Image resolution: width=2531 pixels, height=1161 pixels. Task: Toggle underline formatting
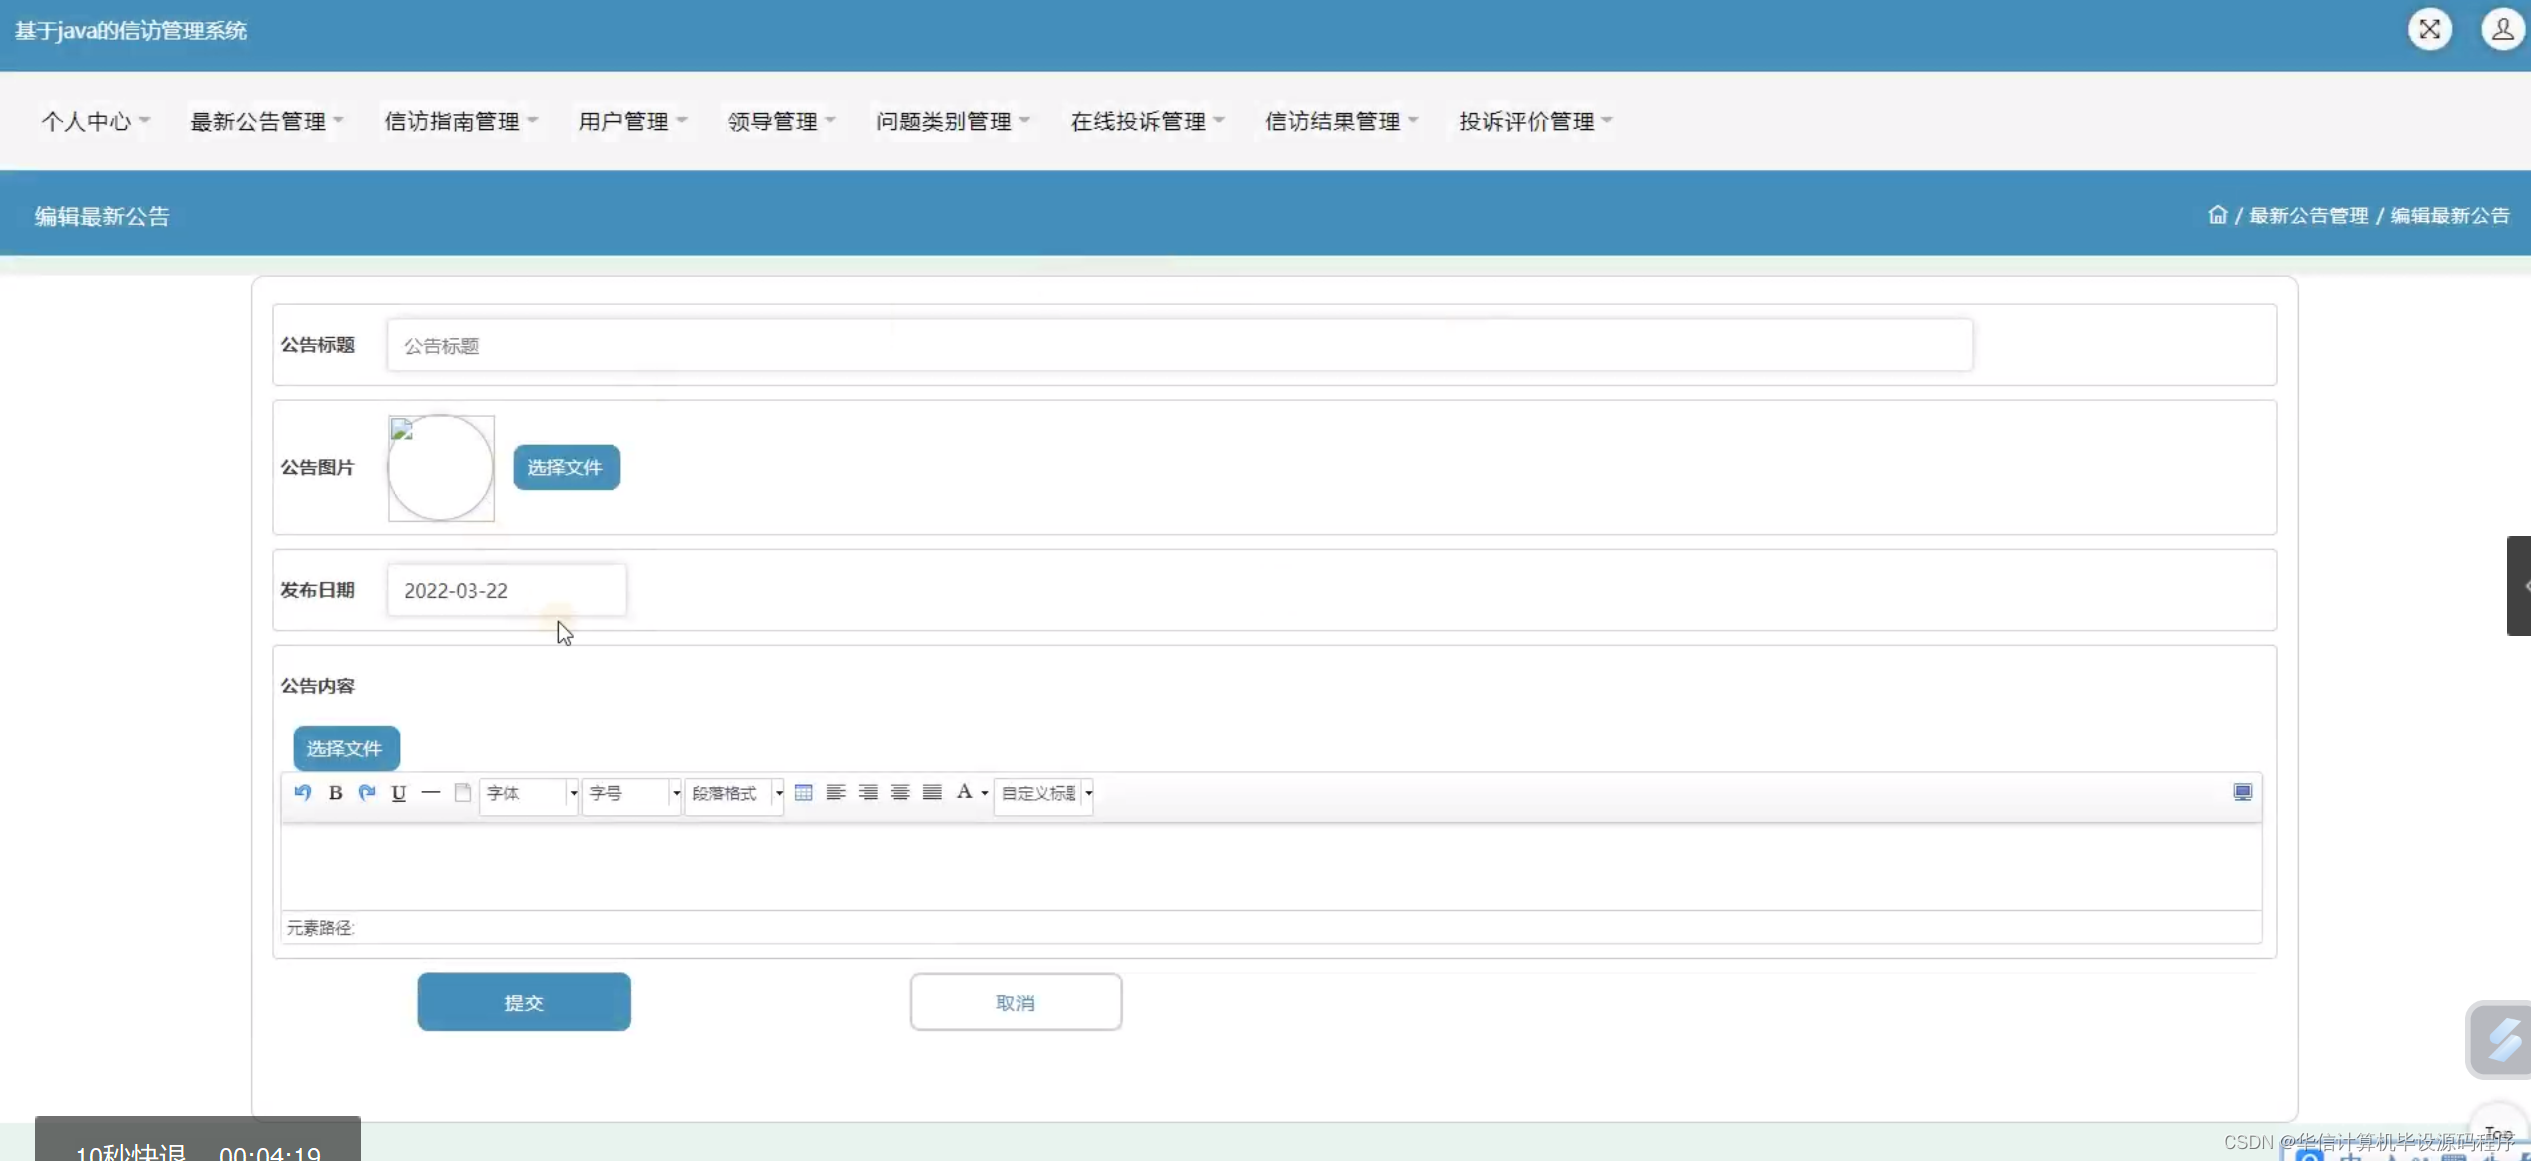pos(399,793)
